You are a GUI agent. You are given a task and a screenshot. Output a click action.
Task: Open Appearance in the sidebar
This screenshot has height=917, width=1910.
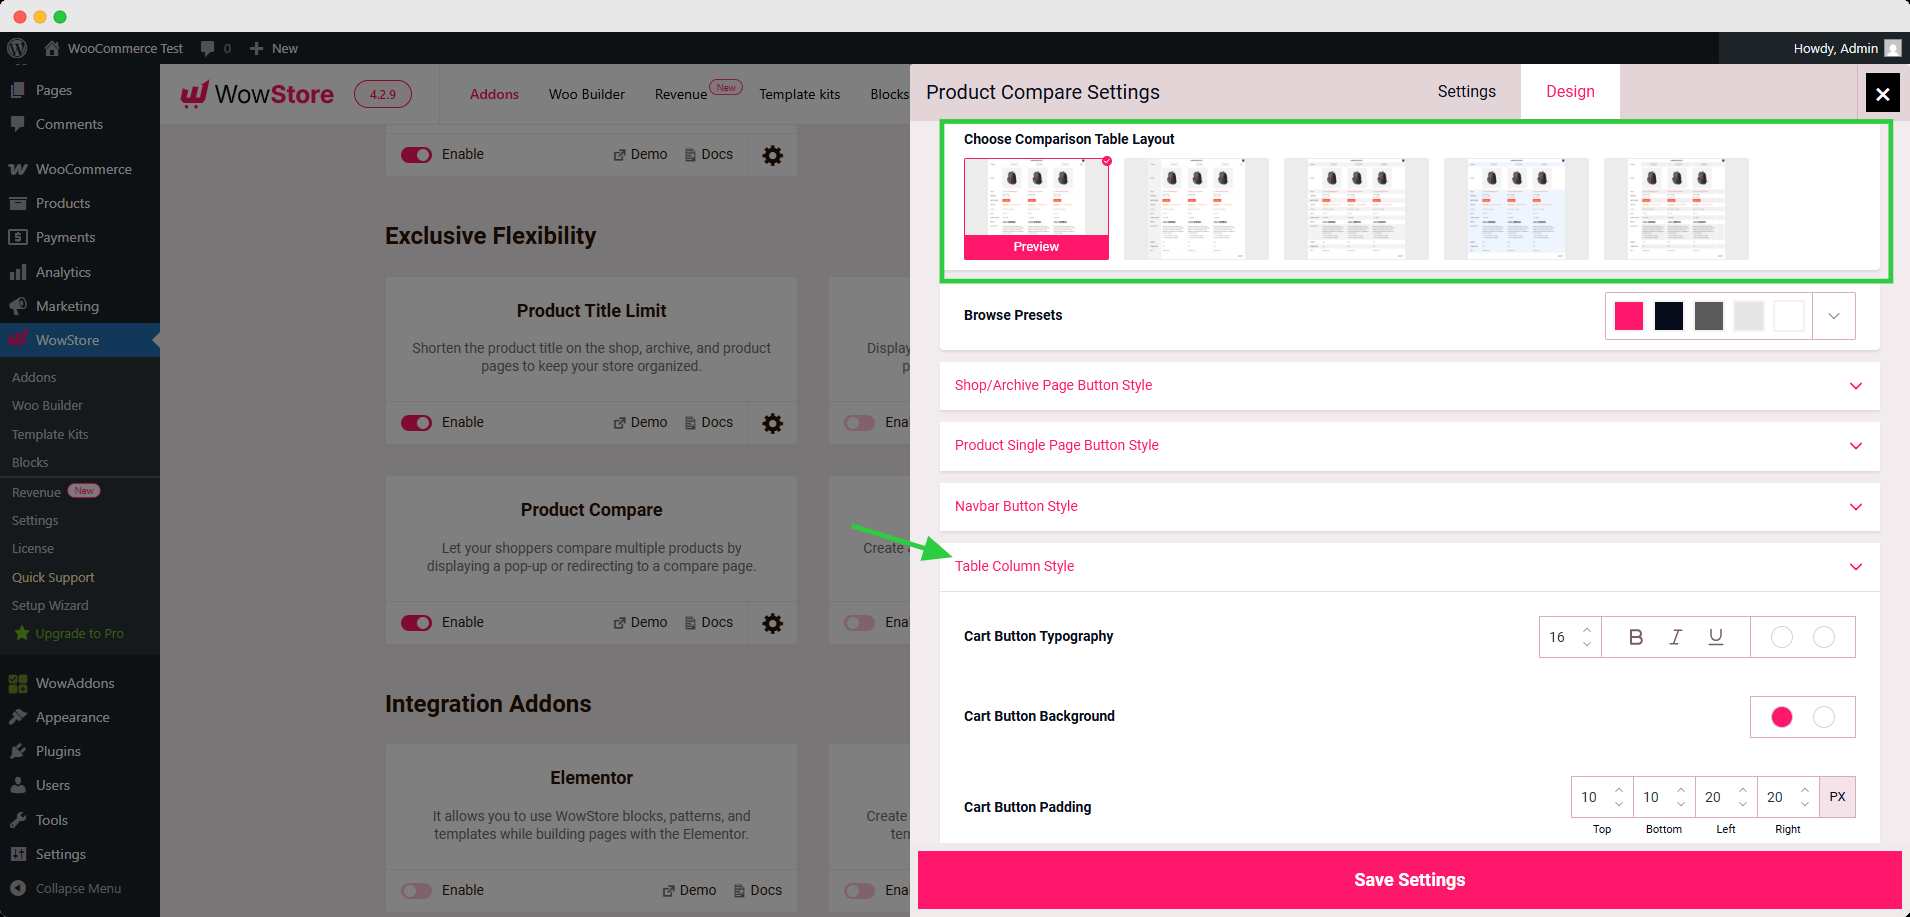coord(73,717)
